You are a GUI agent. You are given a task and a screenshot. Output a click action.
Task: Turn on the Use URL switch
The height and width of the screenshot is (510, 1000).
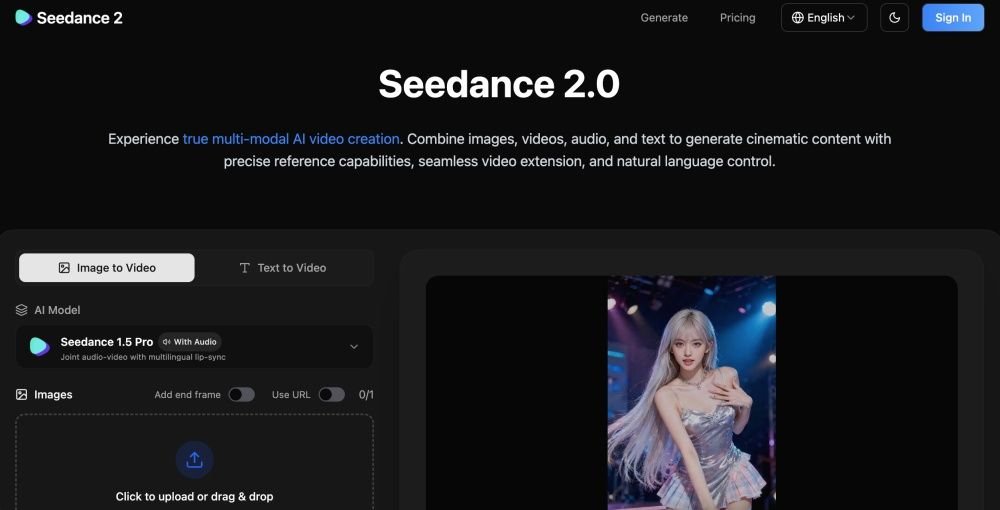click(331, 395)
